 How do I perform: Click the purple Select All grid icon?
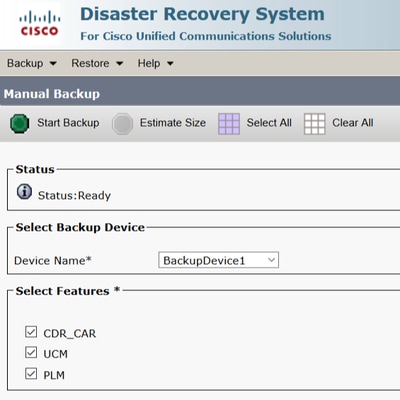[x=229, y=124]
